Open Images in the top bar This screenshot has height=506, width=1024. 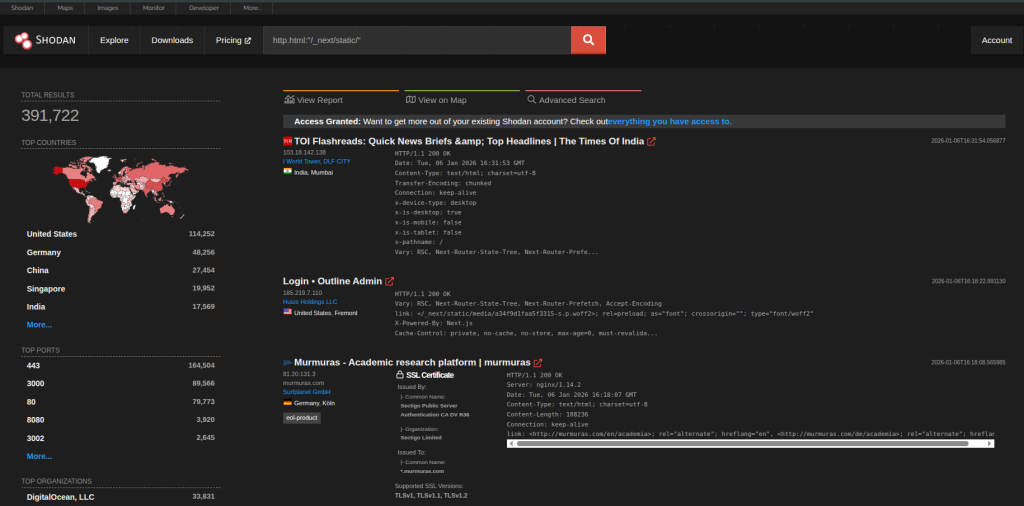click(x=108, y=8)
